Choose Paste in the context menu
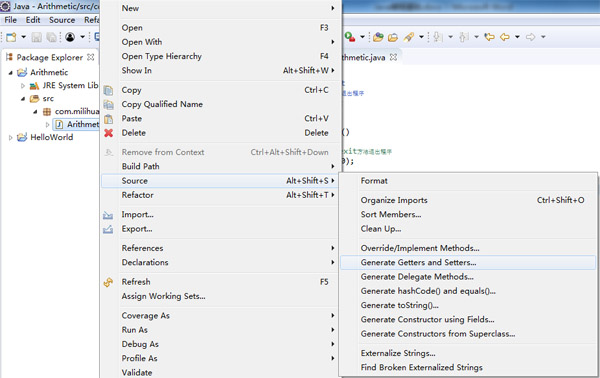Viewport: 600px width, 378px height. pos(220,119)
